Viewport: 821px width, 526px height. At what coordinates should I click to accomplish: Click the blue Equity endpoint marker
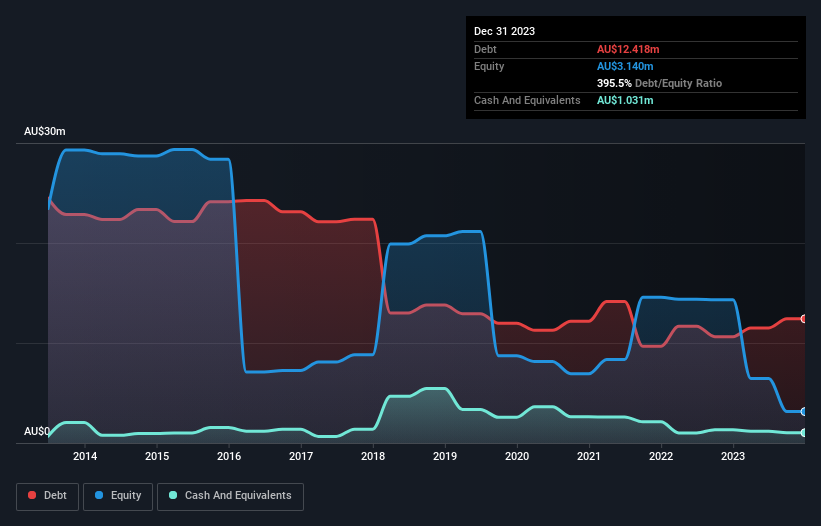[x=804, y=411]
